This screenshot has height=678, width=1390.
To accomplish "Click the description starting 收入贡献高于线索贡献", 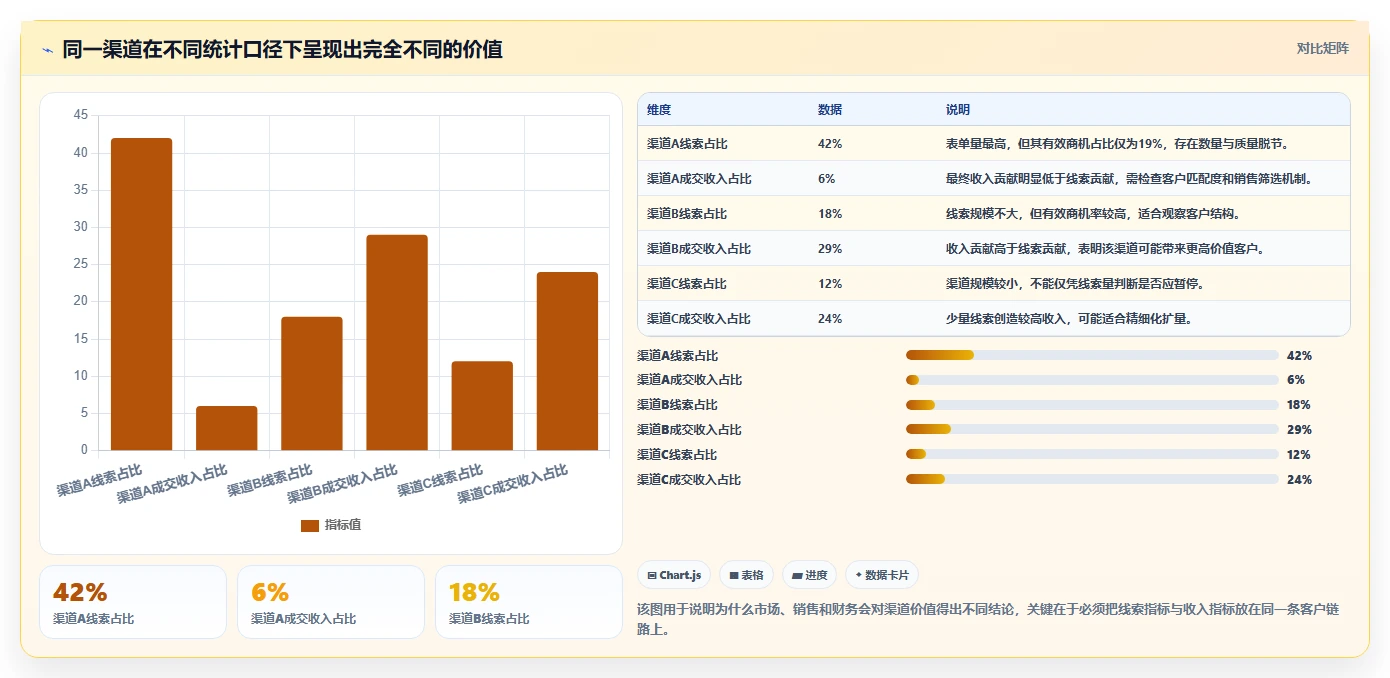I will pos(1106,249).
